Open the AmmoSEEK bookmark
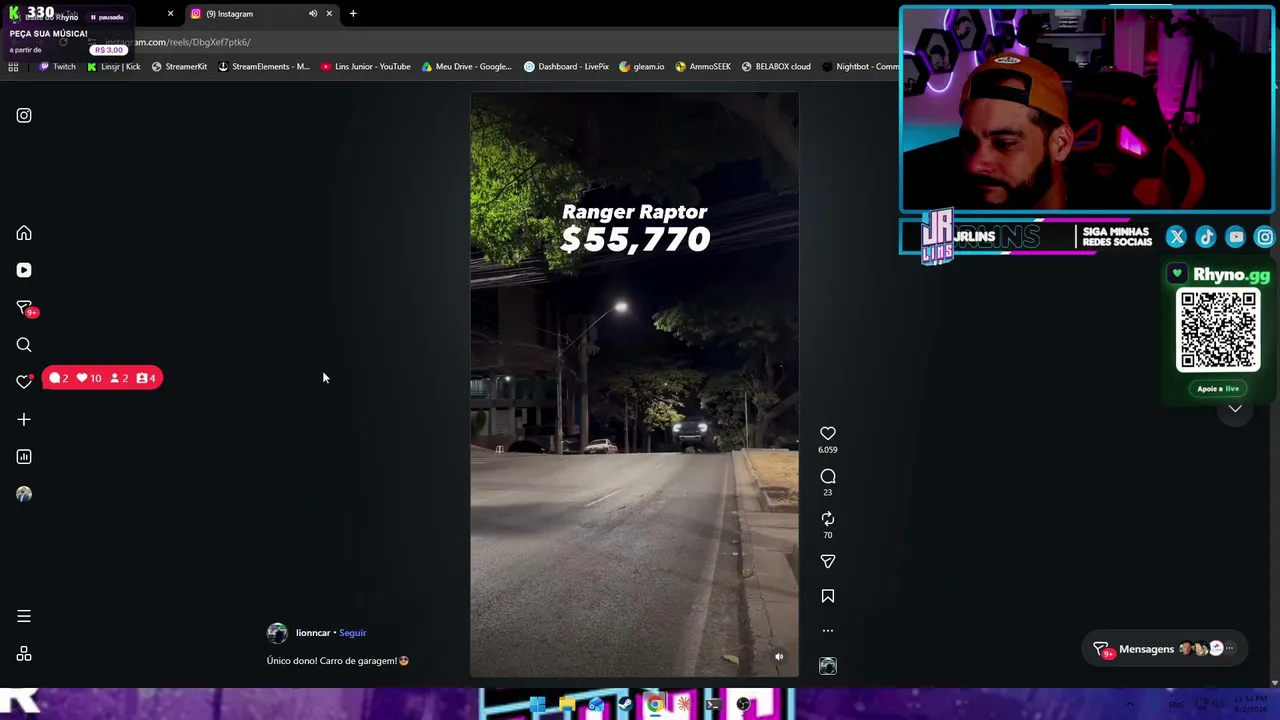This screenshot has height=720, width=1280. tap(703, 67)
